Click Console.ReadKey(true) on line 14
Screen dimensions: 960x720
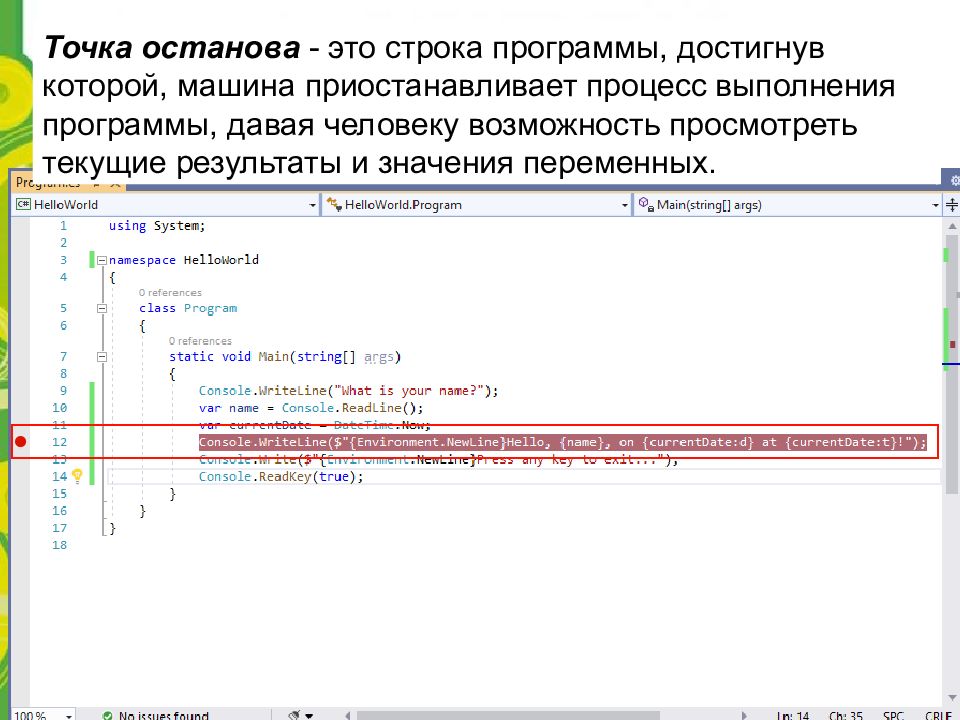pyautogui.click(x=280, y=477)
